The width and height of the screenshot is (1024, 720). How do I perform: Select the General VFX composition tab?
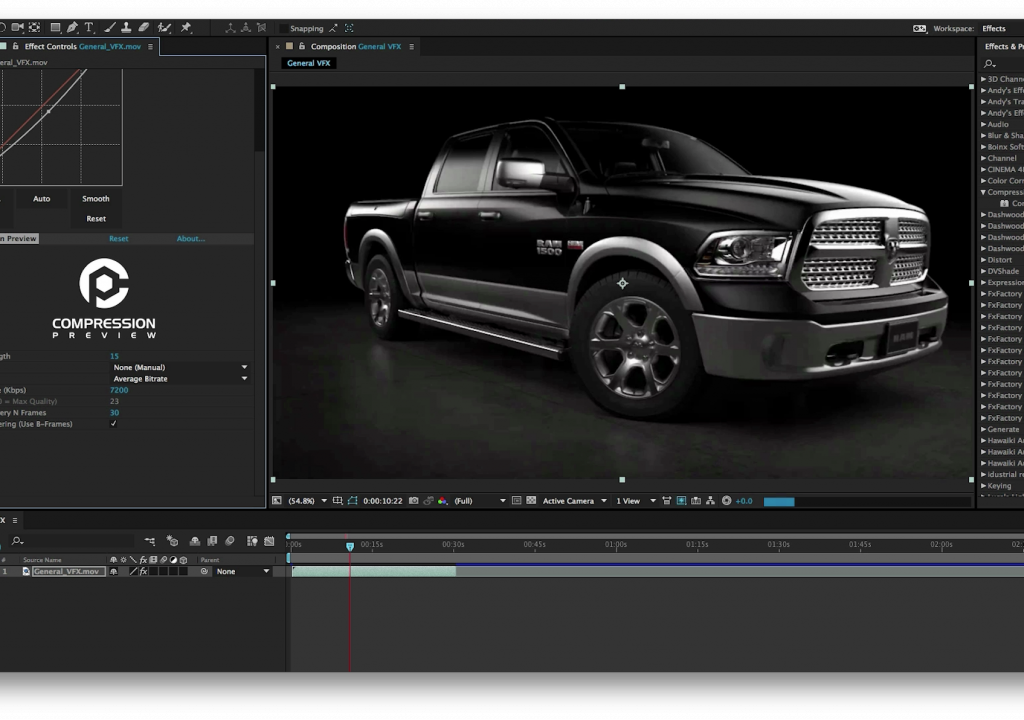(x=308, y=63)
